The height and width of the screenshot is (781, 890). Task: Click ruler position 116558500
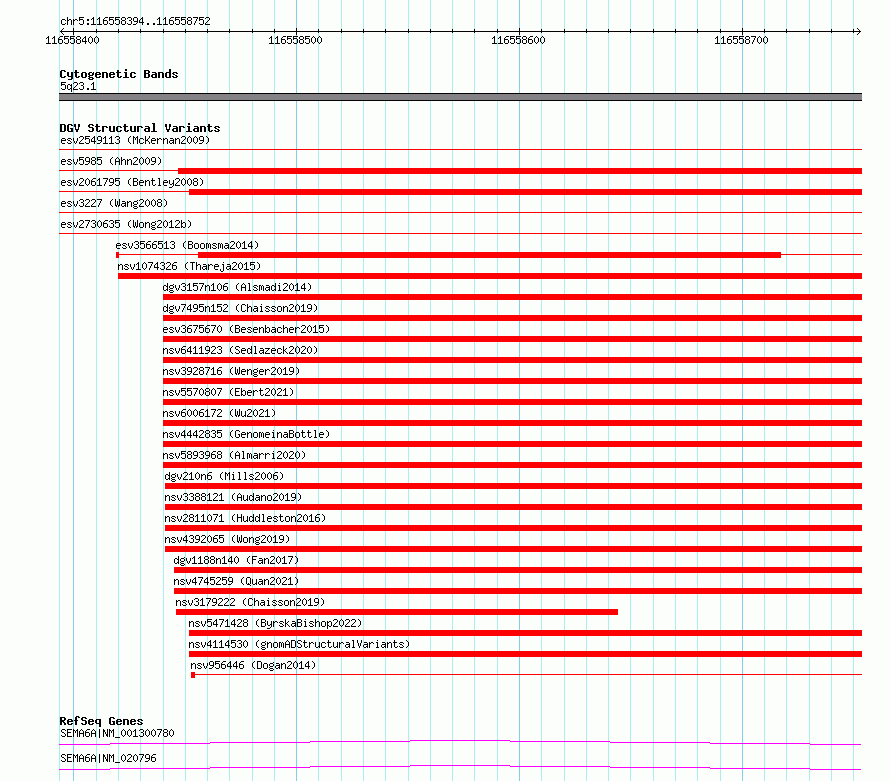point(295,40)
